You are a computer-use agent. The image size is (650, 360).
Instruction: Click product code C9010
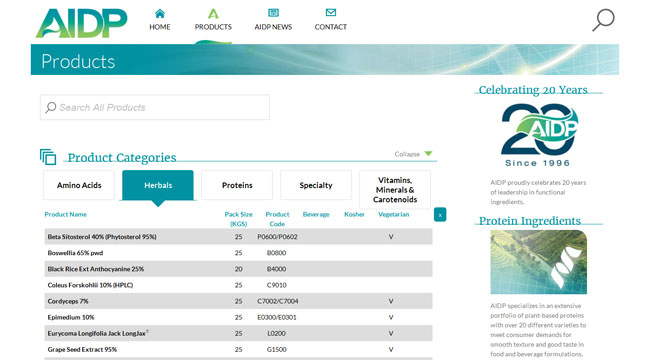(276, 285)
